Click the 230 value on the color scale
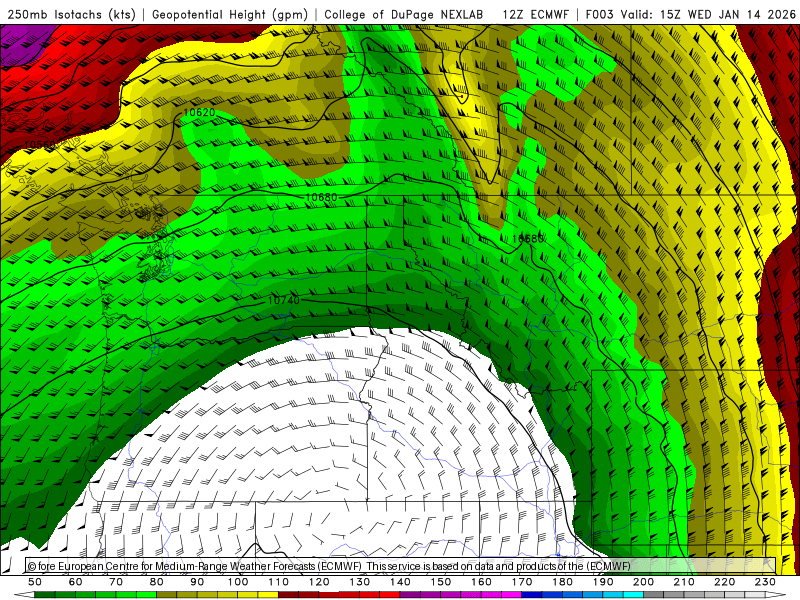 coord(765,582)
